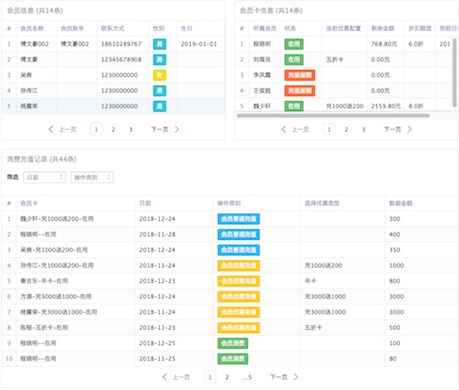Click phone number 12345678908
459x390 pixels.
121,60
